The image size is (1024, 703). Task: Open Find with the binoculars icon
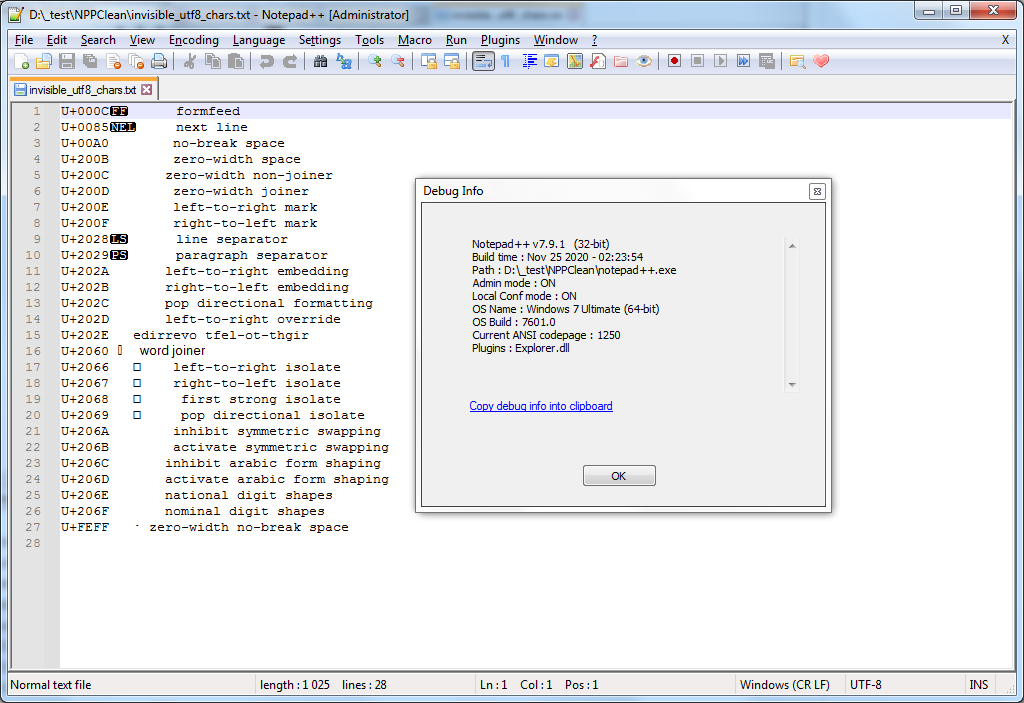pyautogui.click(x=320, y=61)
